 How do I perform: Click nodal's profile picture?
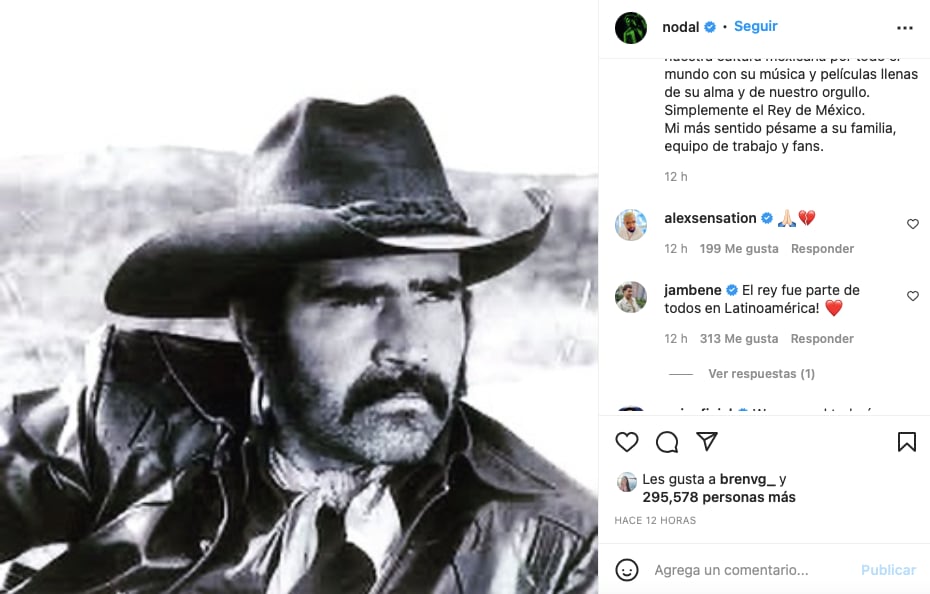pyautogui.click(x=631, y=28)
